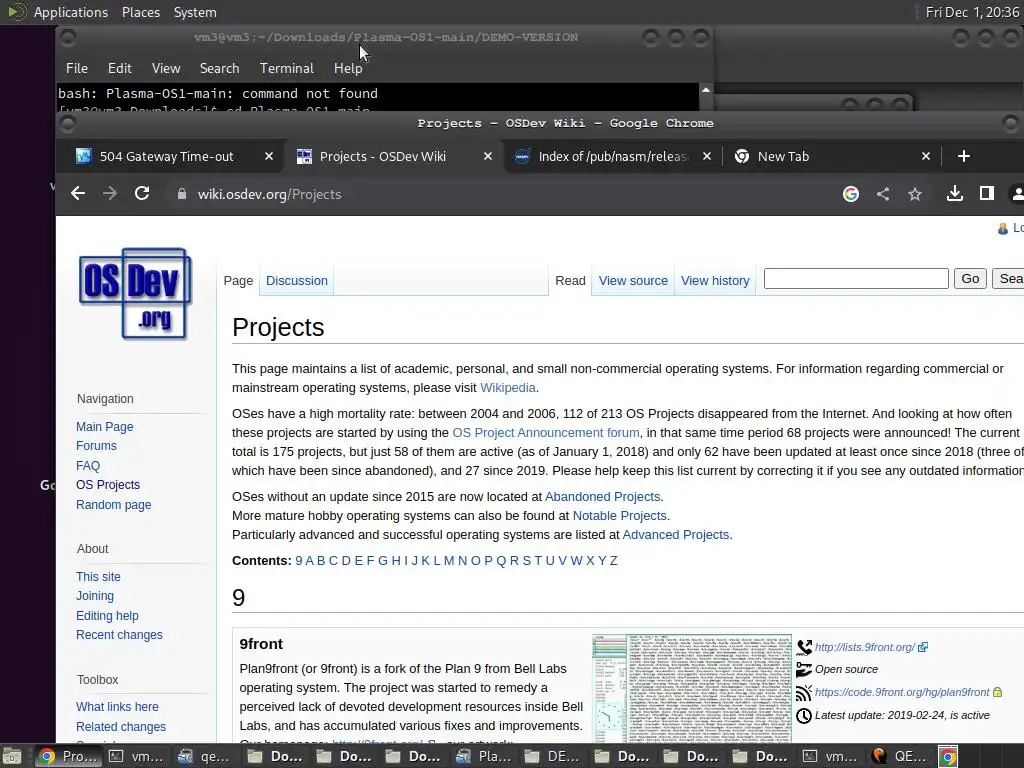Reload the OSDev Wiki page
Viewport: 1024px width, 768px height.
click(x=142, y=193)
